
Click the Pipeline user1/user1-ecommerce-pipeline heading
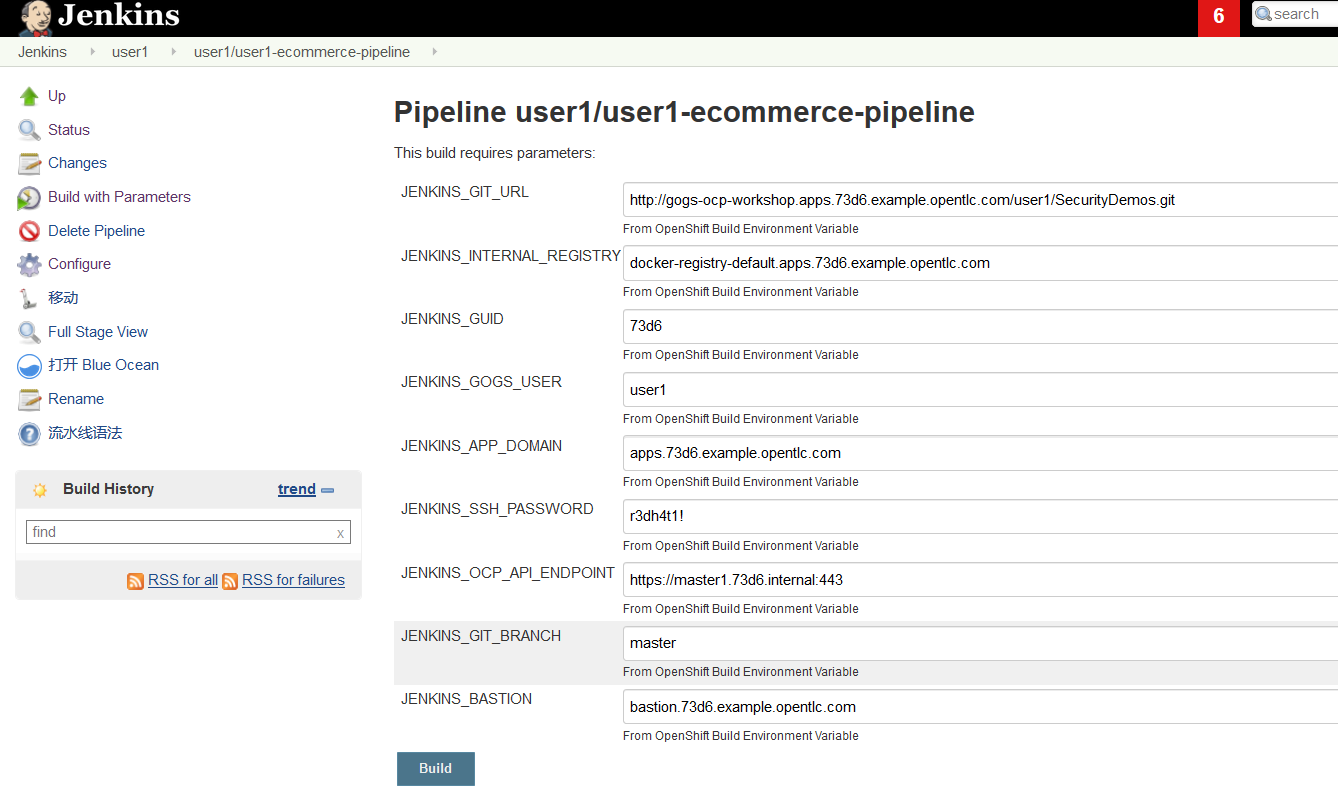click(684, 112)
